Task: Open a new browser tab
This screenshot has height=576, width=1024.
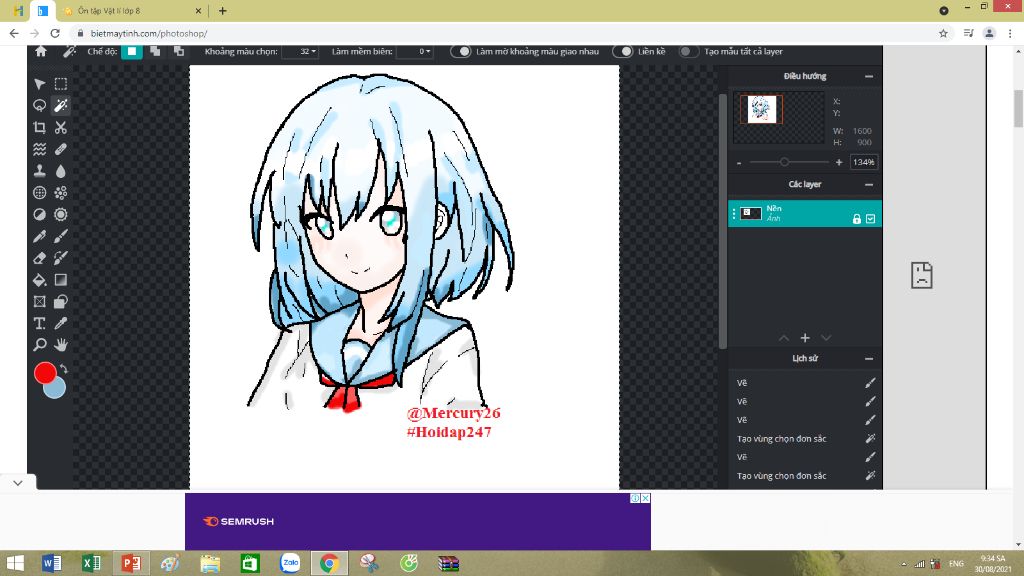Action: 223,11
